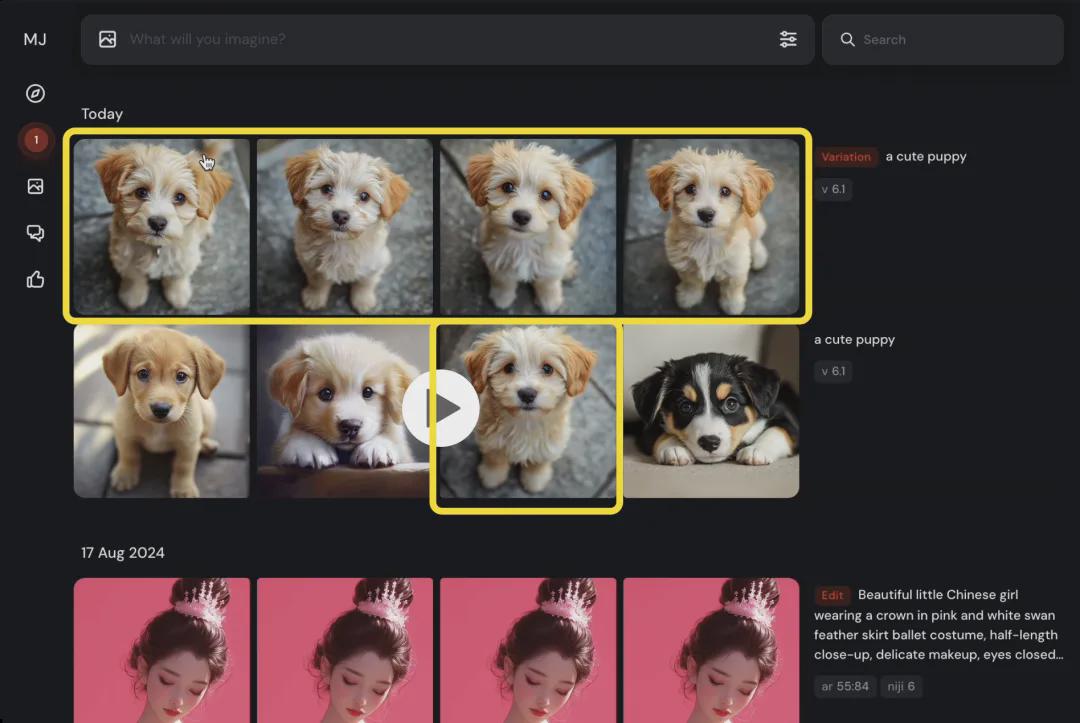Focus the Search field
The height and width of the screenshot is (723, 1080).
[x=942, y=39]
